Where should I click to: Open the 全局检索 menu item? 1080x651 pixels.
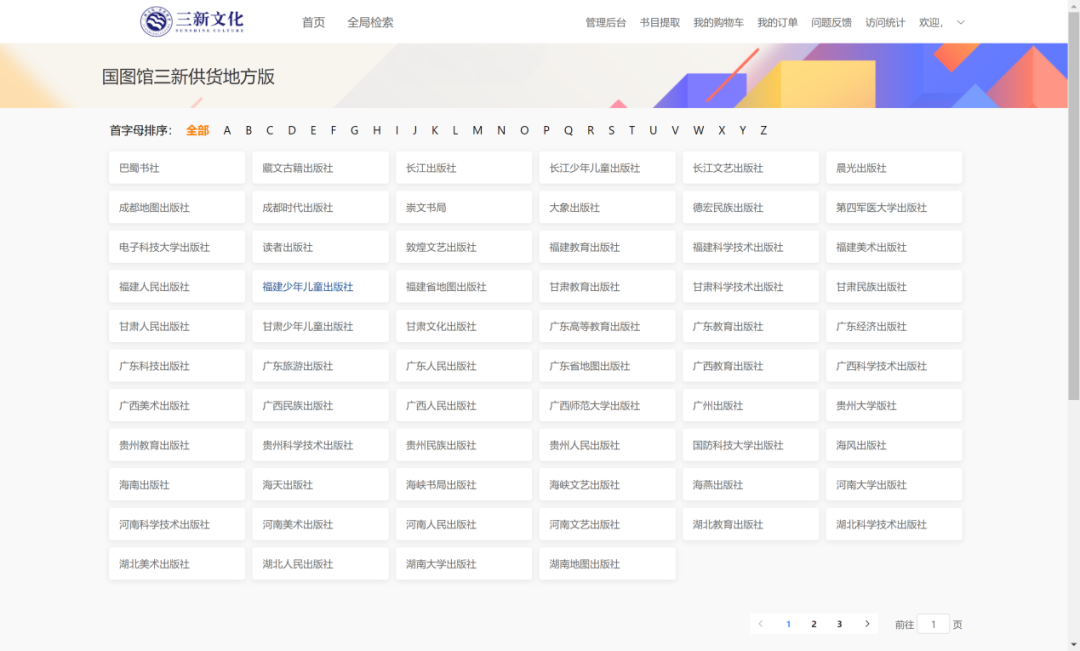click(x=371, y=21)
